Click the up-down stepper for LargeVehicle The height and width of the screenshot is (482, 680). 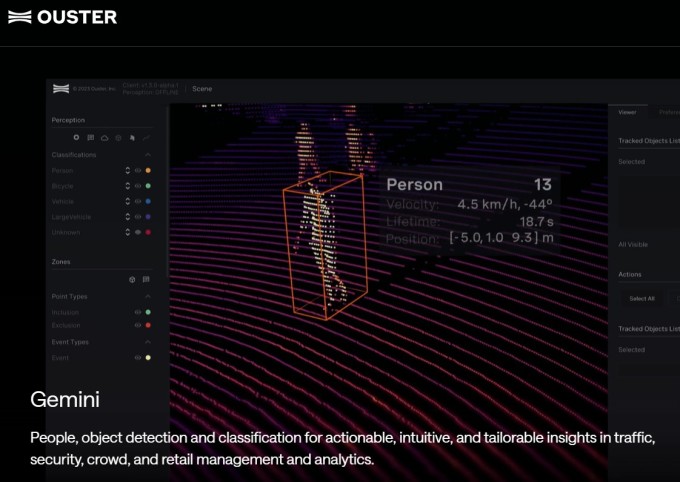(x=128, y=217)
